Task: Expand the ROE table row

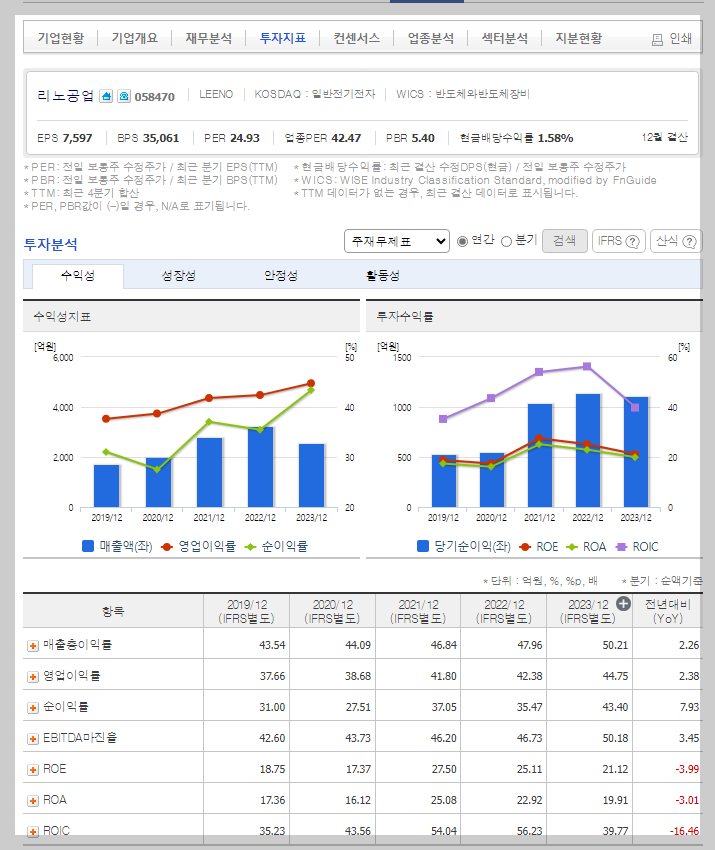Action: (33, 770)
